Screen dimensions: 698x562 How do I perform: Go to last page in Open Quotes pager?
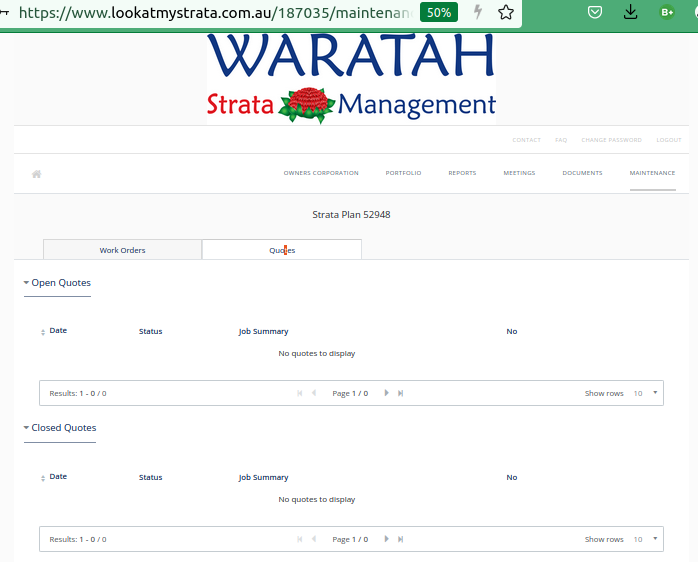tap(401, 393)
